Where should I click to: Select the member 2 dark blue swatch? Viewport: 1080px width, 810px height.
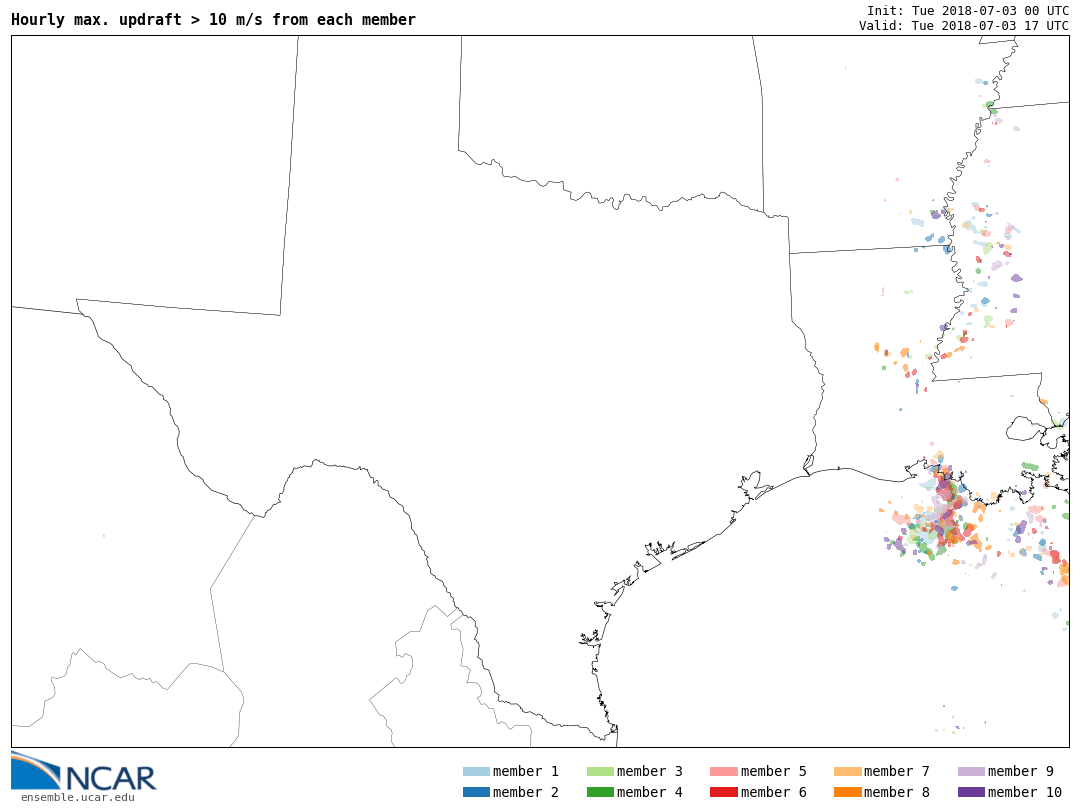pos(476,792)
